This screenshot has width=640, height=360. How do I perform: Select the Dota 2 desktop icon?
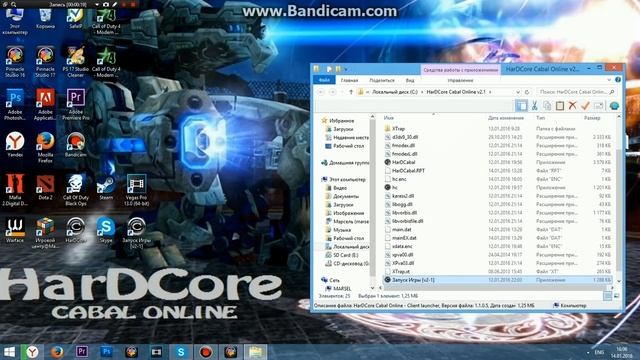point(45,187)
